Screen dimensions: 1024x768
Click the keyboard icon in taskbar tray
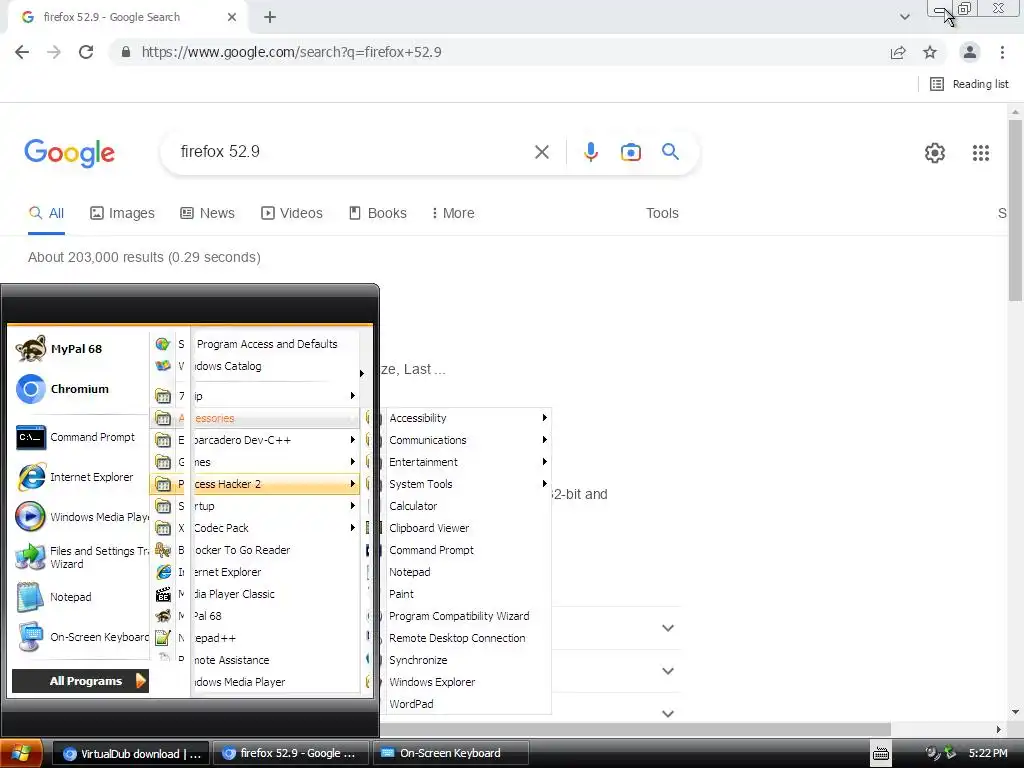(x=880, y=754)
